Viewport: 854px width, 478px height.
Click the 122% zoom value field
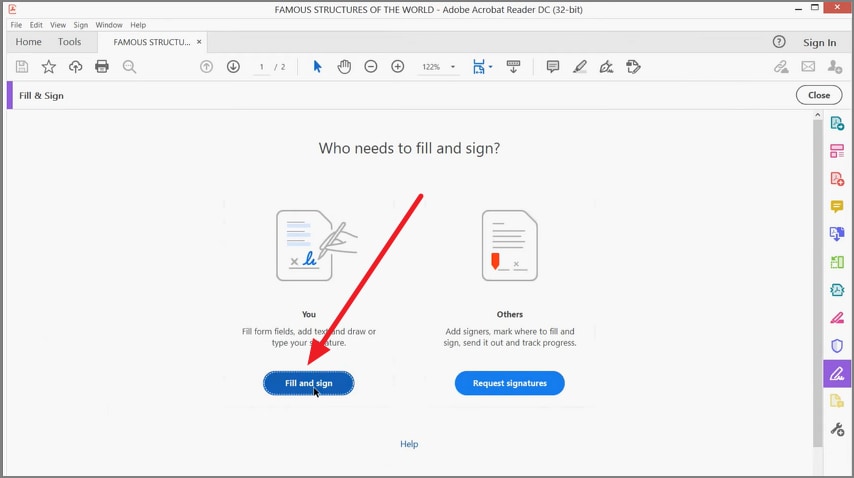(431, 67)
